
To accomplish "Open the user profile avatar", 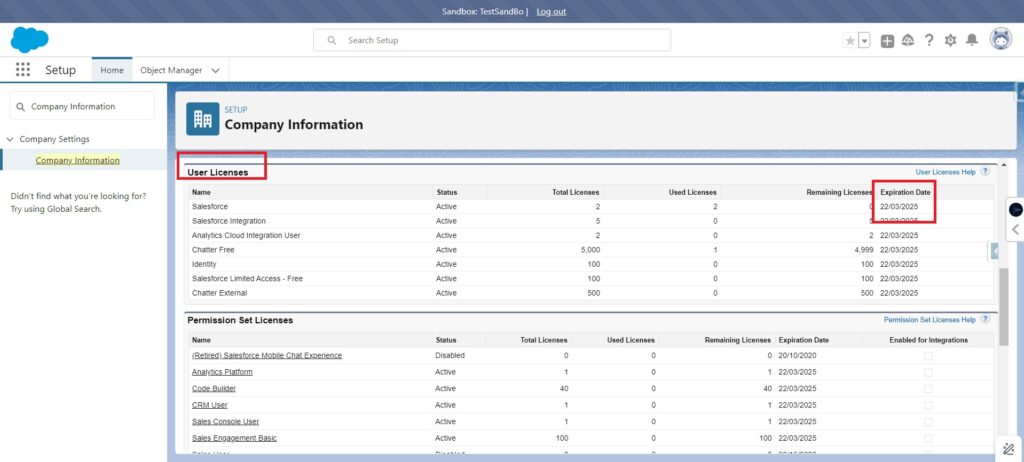I will click(x=1000, y=39).
